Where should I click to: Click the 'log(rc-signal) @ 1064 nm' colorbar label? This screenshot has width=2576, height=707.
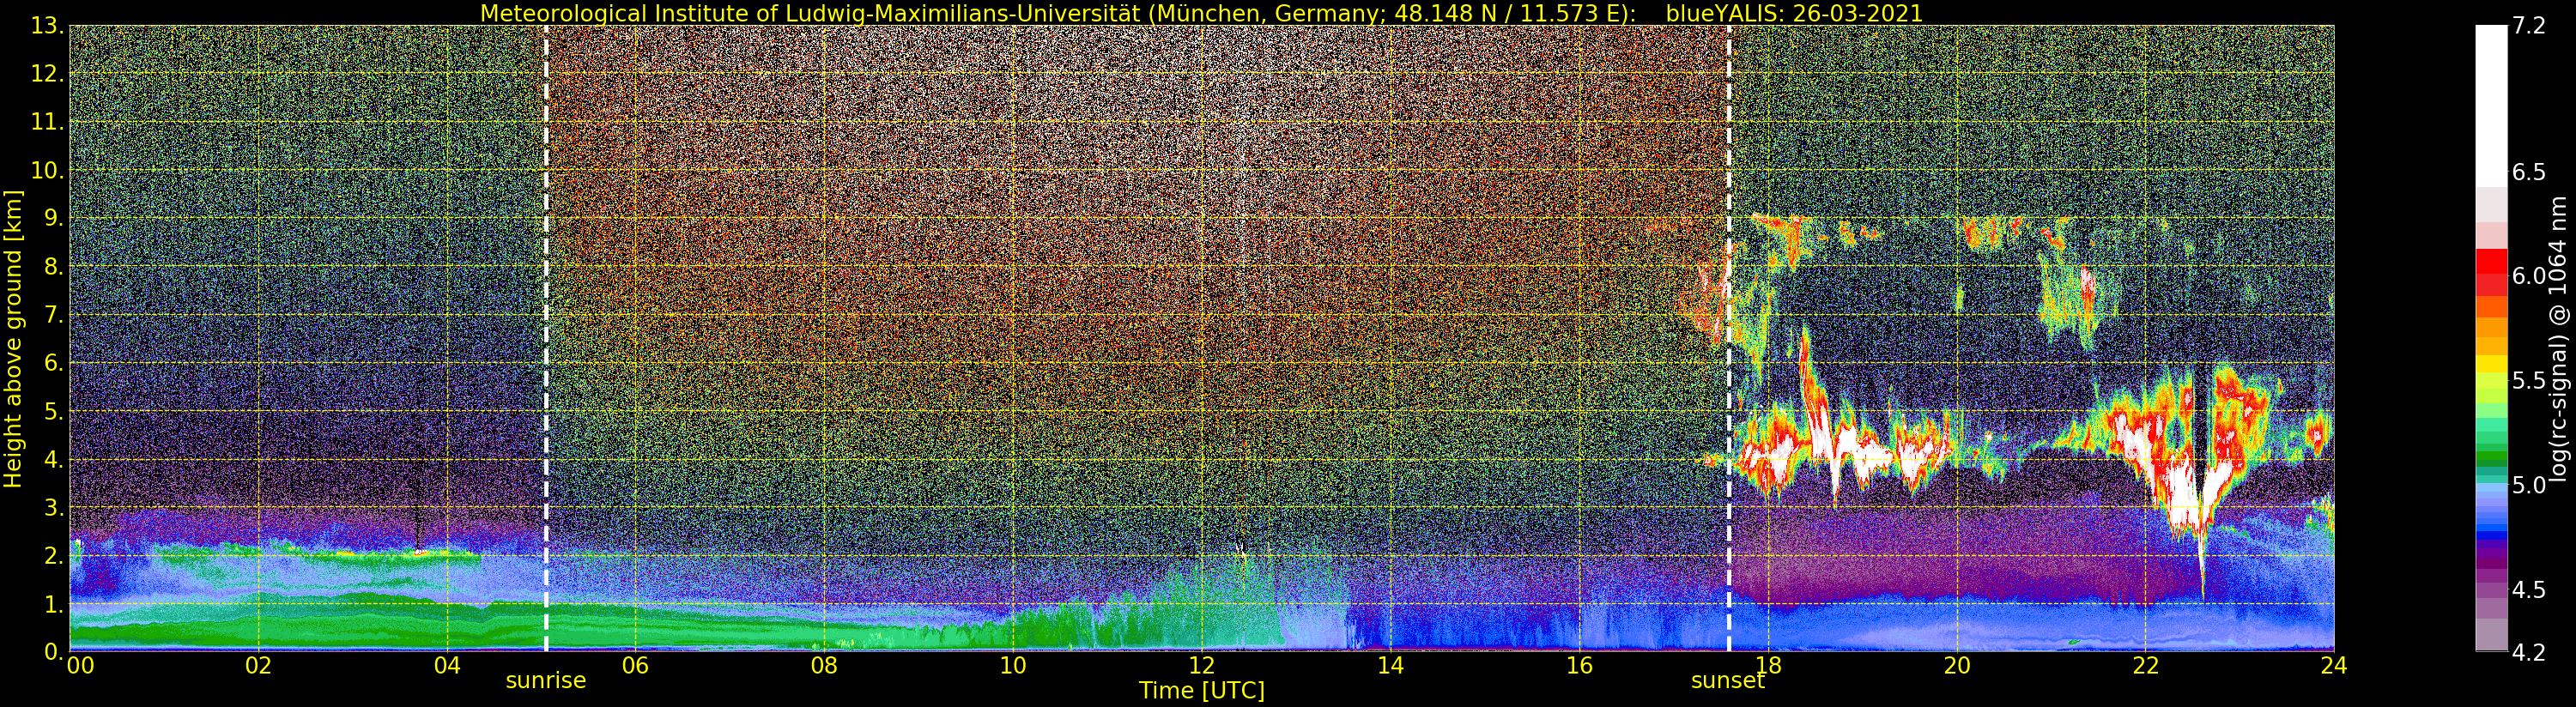[2560, 338]
